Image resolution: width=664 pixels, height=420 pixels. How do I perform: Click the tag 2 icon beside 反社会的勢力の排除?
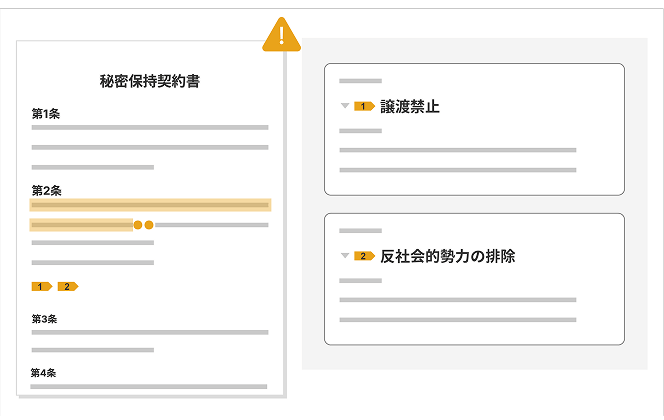364,256
